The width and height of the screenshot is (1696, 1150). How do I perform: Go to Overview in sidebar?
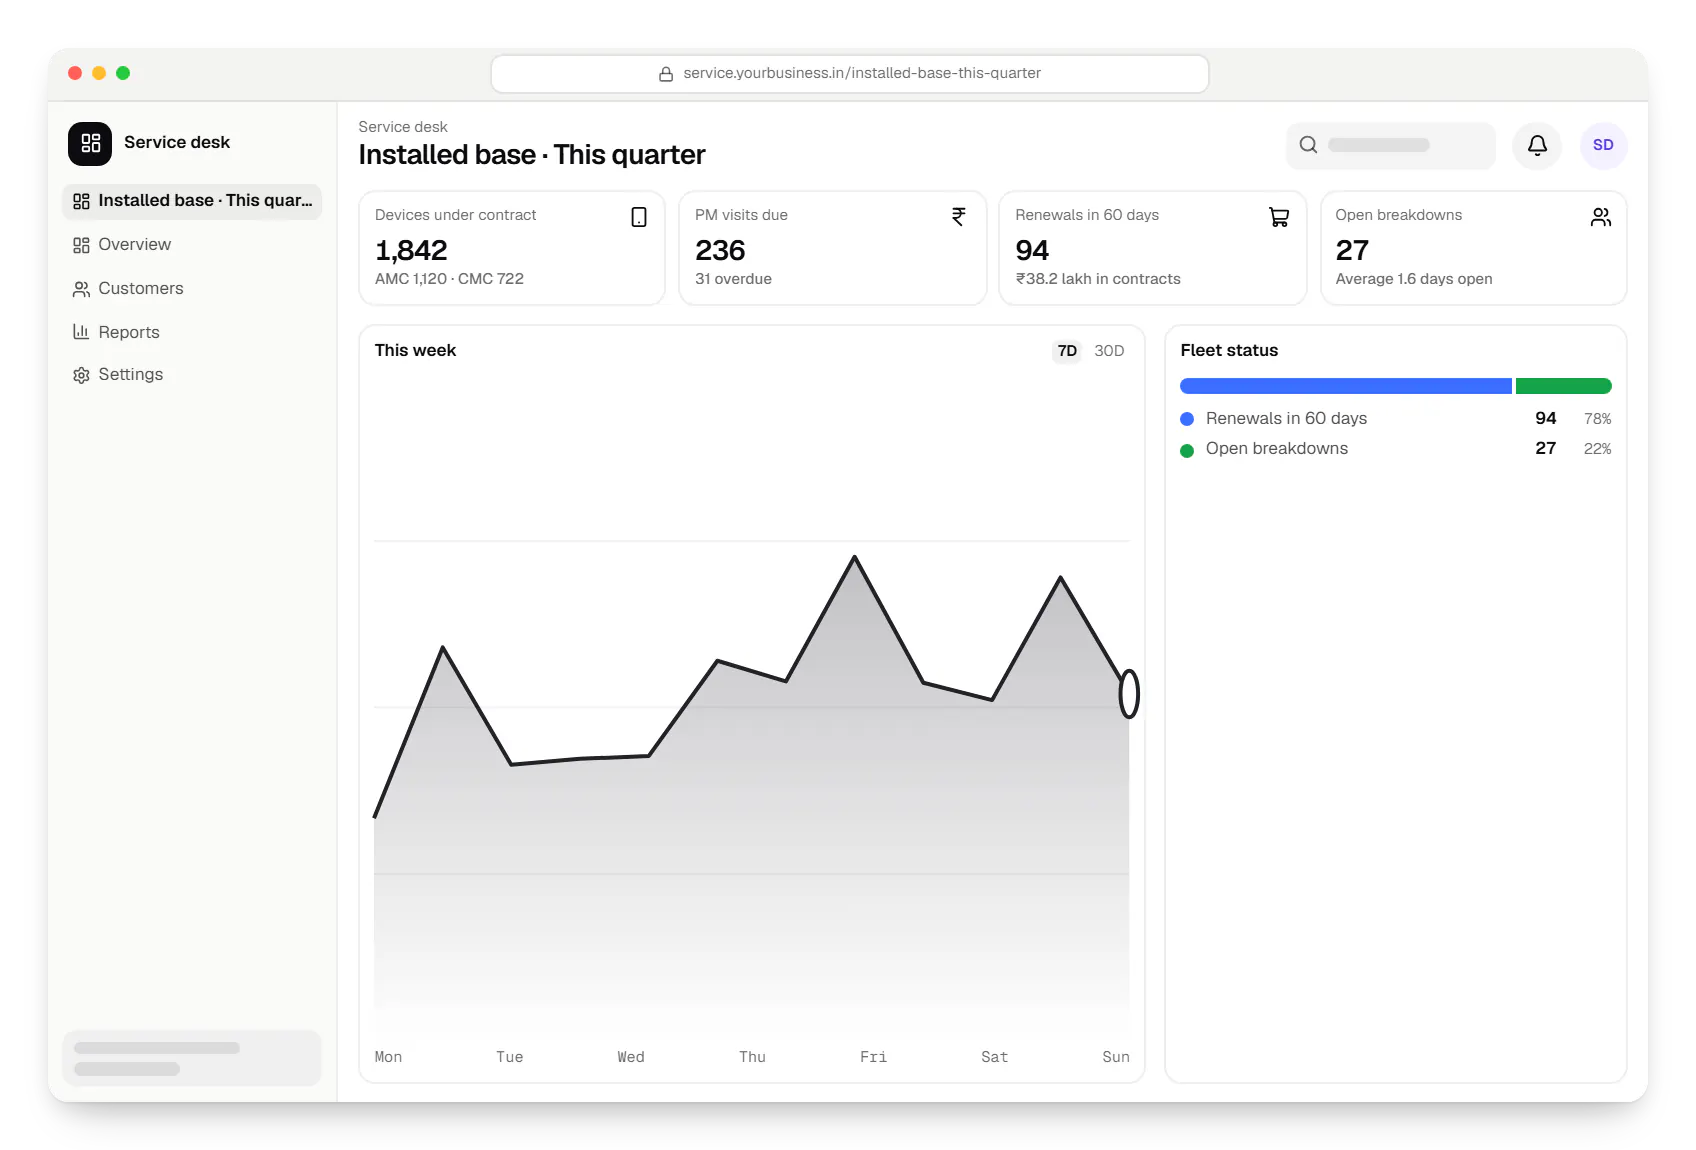(x=192, y=245)
